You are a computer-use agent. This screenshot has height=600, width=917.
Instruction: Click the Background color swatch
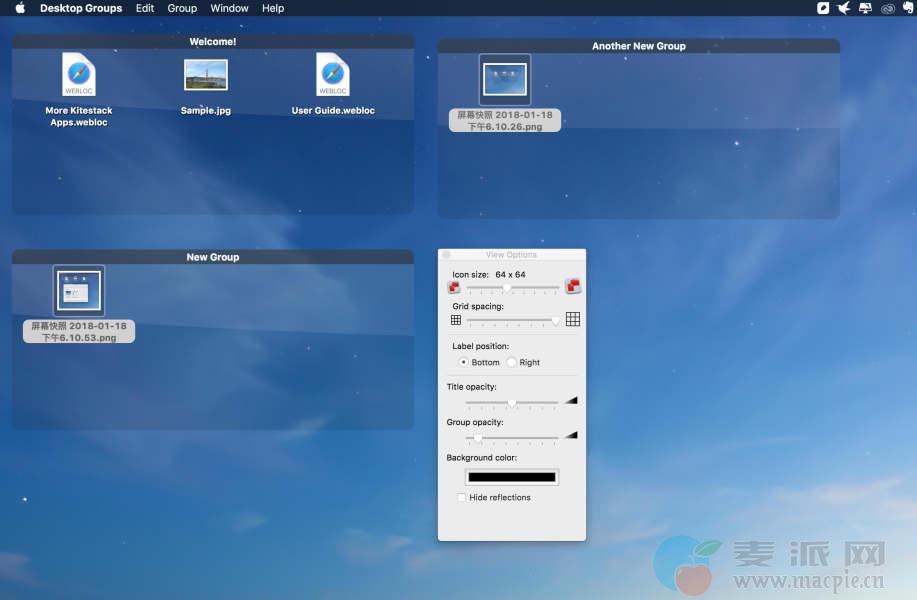click(511, 477)
